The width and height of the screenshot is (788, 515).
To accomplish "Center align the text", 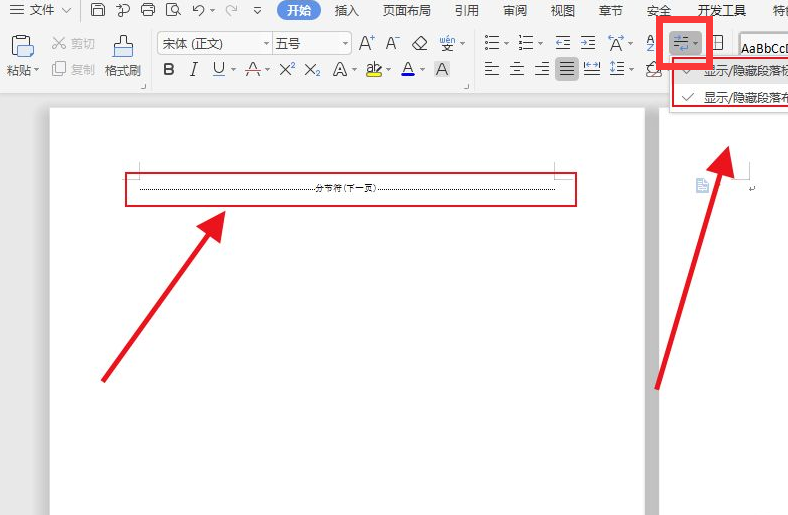I will (x=517, y=69).
